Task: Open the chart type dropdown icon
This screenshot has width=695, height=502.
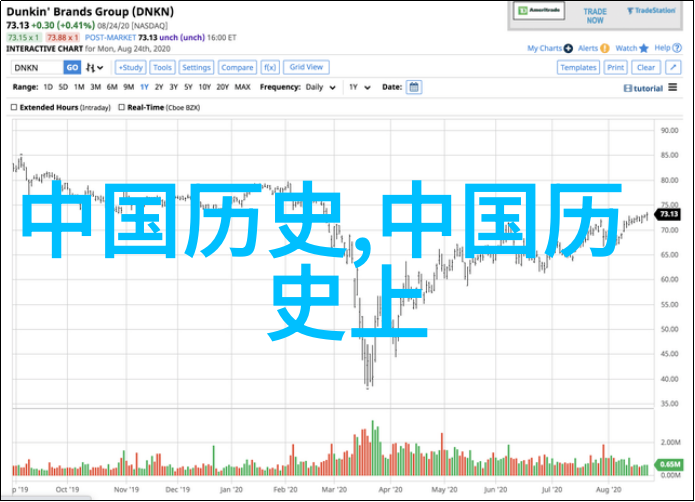Action: tap(94, 68)
